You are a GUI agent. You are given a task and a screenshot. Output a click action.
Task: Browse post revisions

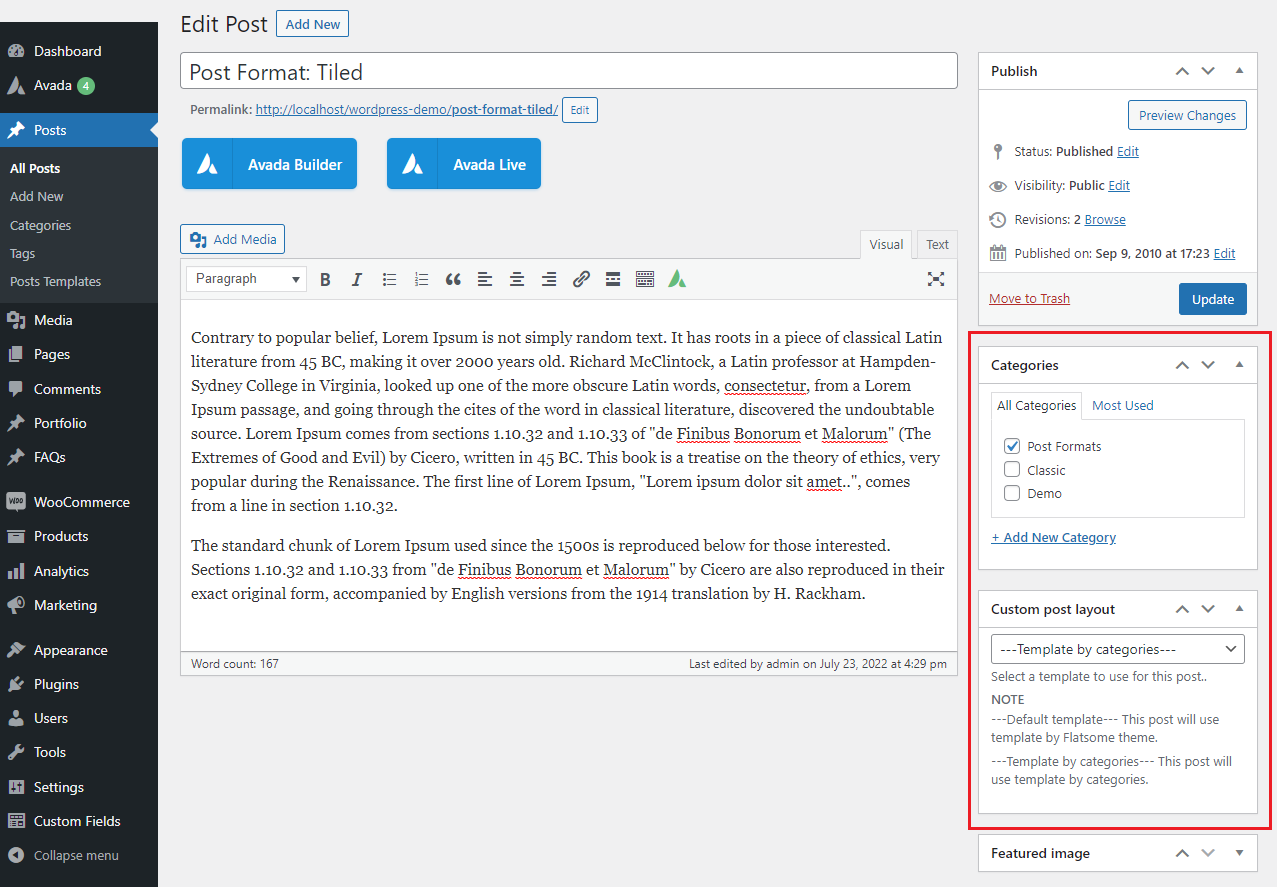[1105, 220]
